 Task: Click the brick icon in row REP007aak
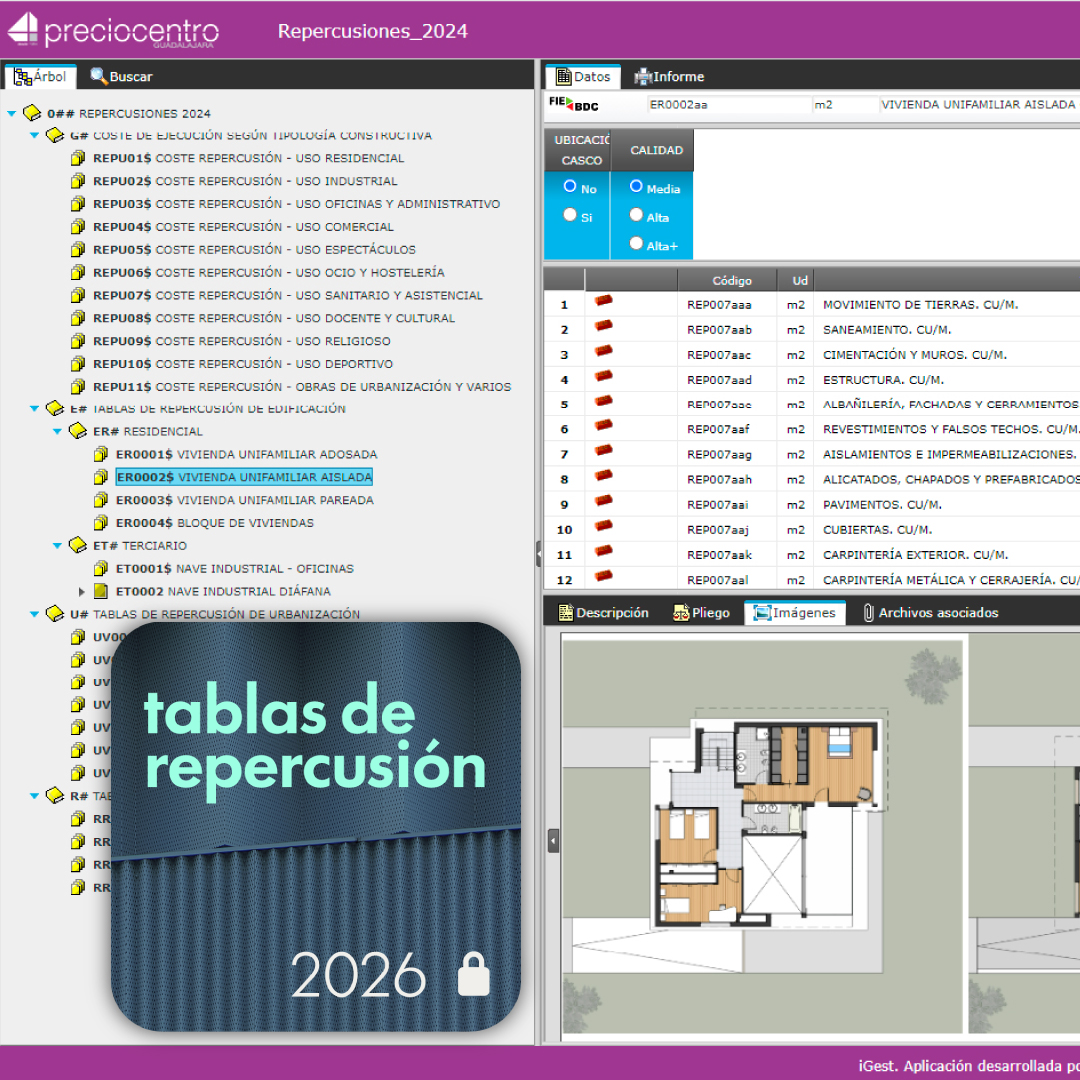603,551
